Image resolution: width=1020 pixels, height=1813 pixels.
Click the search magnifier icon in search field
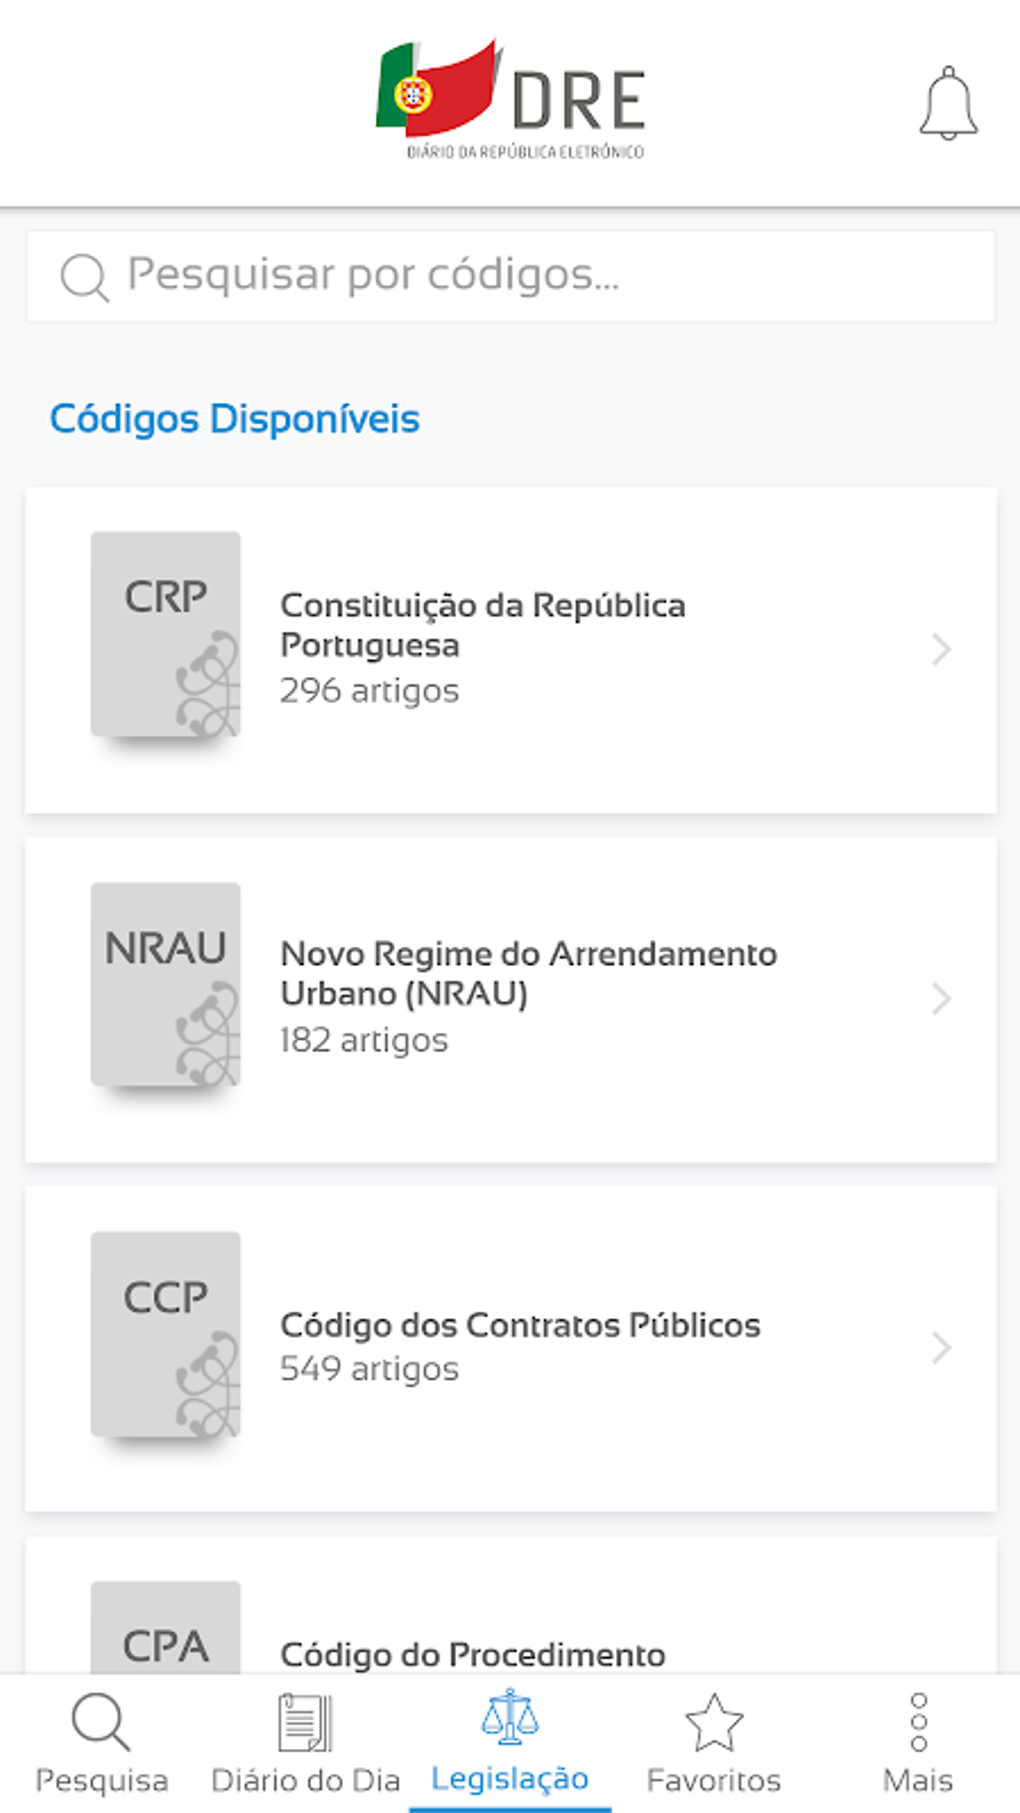pyautogui.click(x=84, y=276)
